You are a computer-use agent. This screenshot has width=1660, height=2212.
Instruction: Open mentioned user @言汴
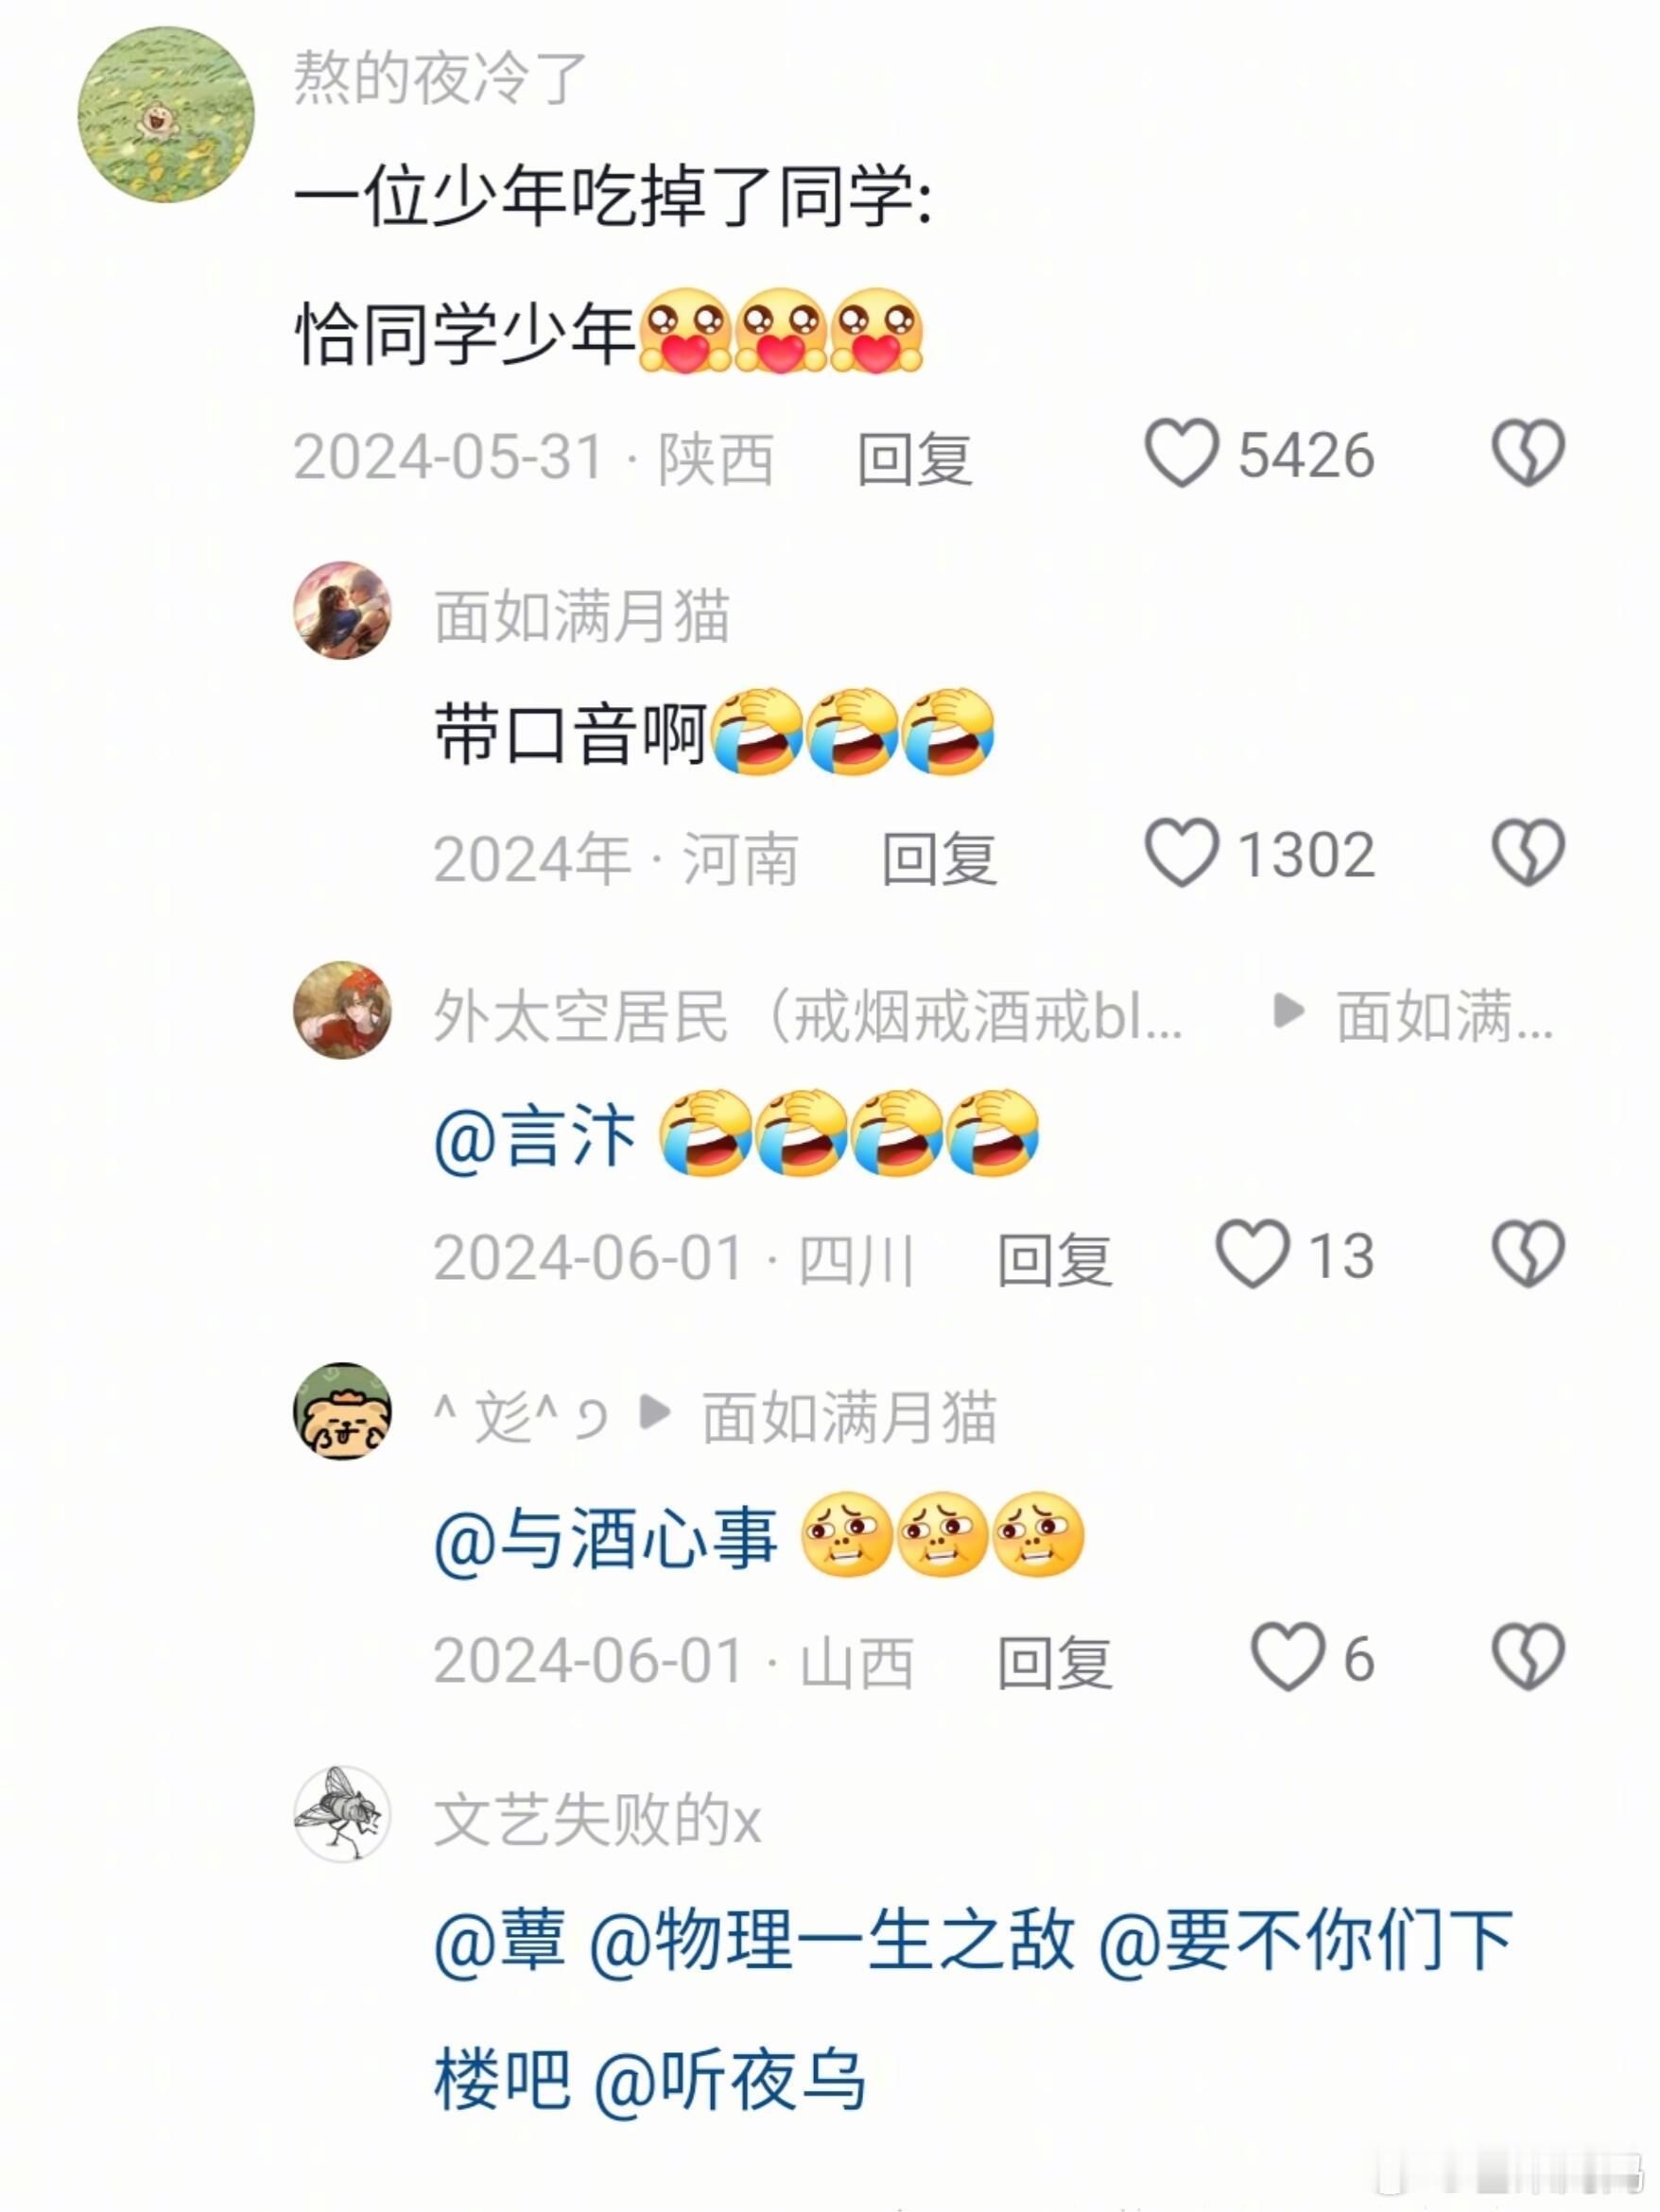pyautogui.click(x=534, y=1137)
